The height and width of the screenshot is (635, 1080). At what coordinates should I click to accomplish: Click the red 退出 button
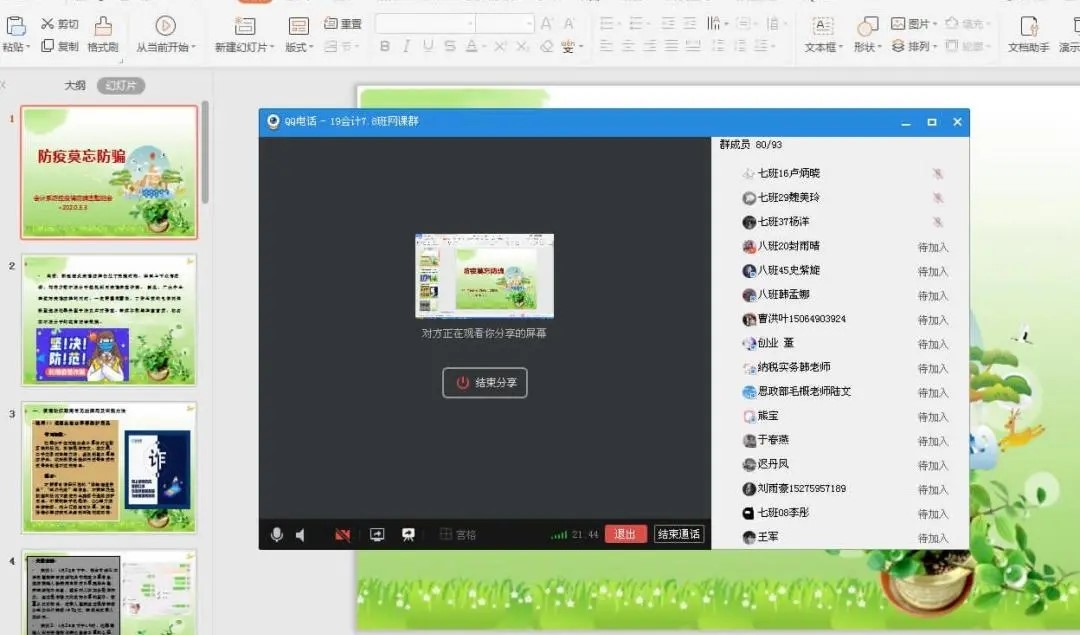click(x=625, y=535)
